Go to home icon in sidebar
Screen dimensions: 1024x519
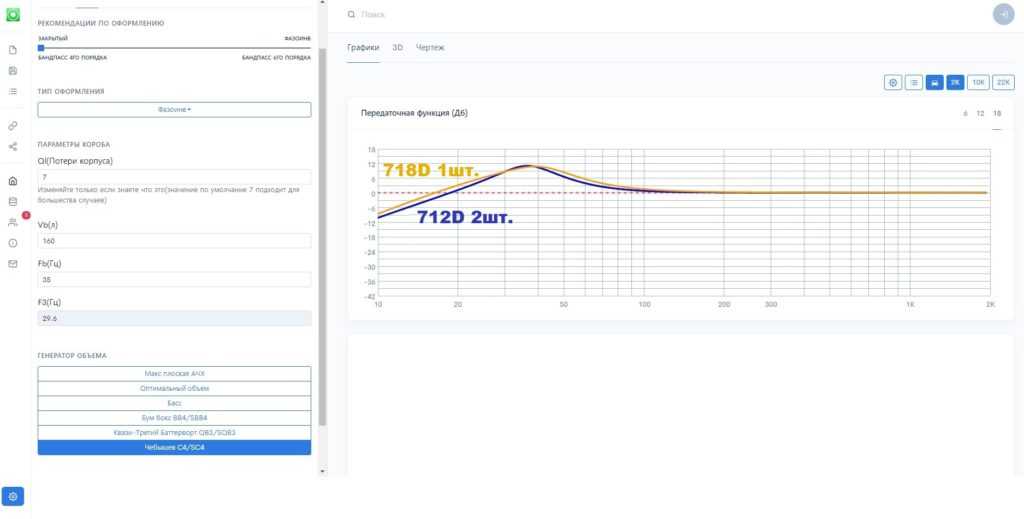(13, 181)
